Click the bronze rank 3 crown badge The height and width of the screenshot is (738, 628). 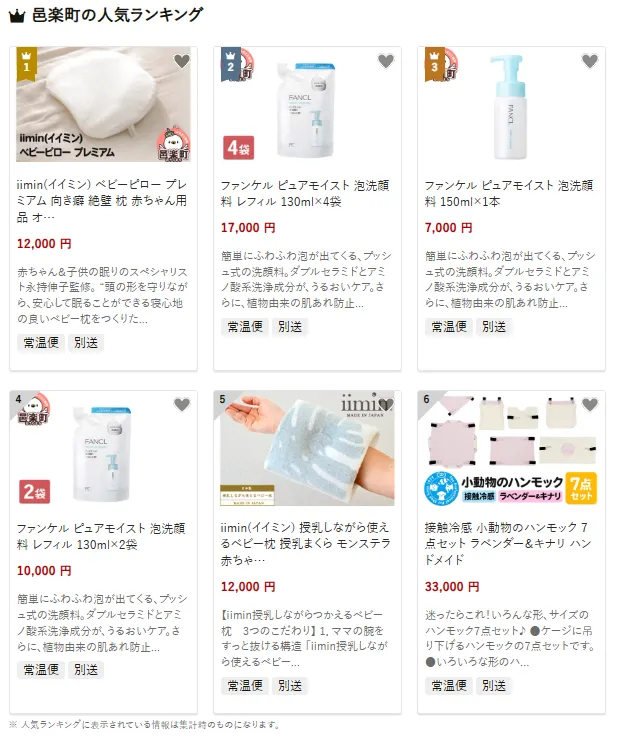(435, 63)
